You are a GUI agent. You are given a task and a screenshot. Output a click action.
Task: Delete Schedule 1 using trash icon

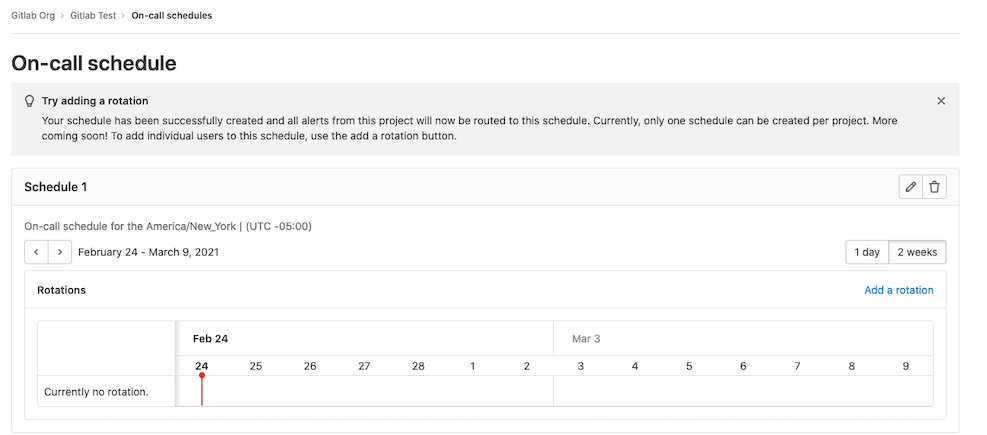click(x=934, y=187)
